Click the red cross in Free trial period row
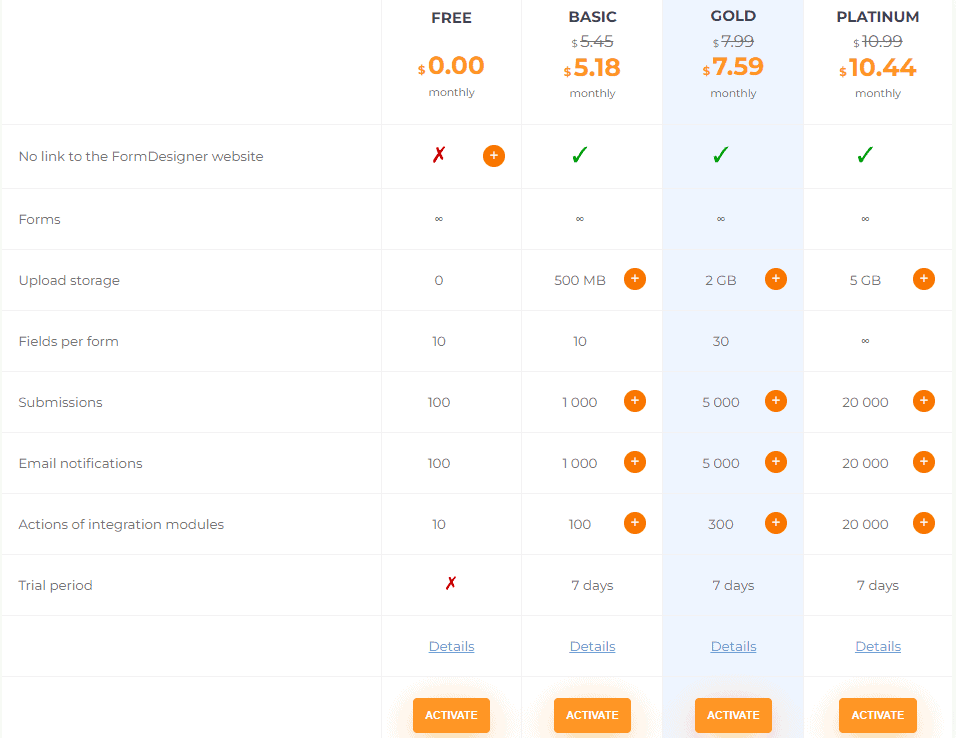Screen dimensions: 956x738 451,584
